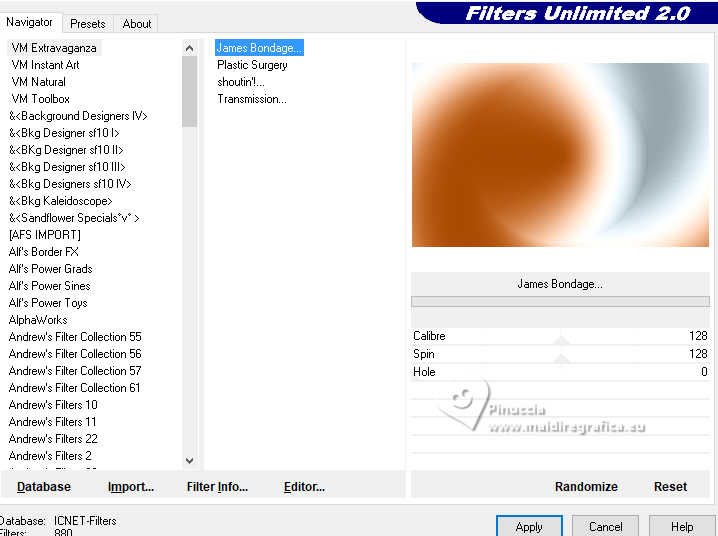
Task: Select &<Sandflower Specials°v°> category
Action: click(74, 218)
